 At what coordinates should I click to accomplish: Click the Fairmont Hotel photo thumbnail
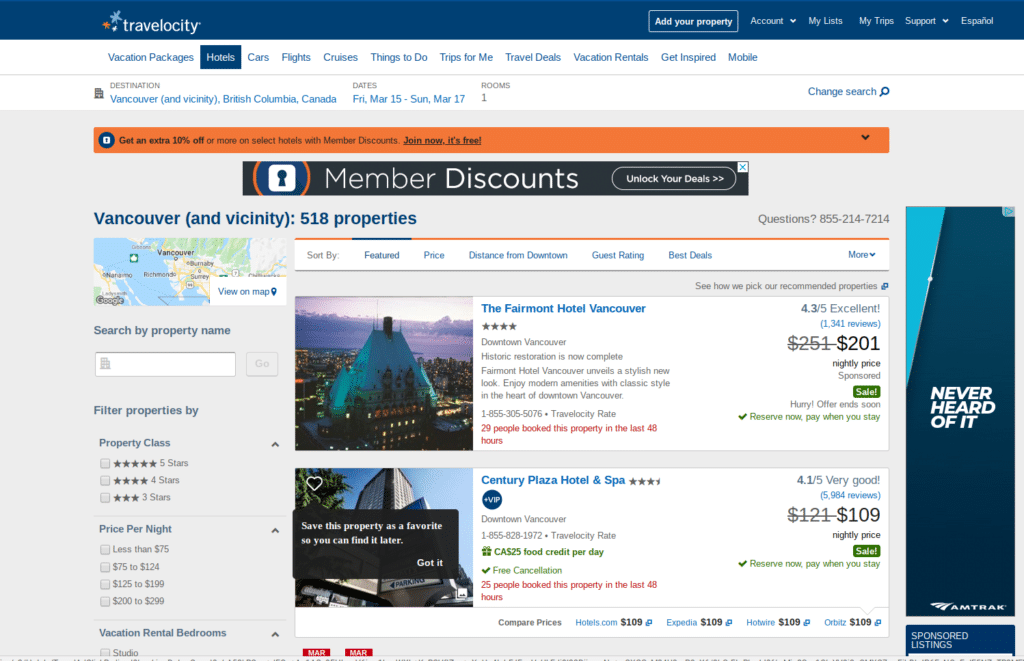(384, 374)
